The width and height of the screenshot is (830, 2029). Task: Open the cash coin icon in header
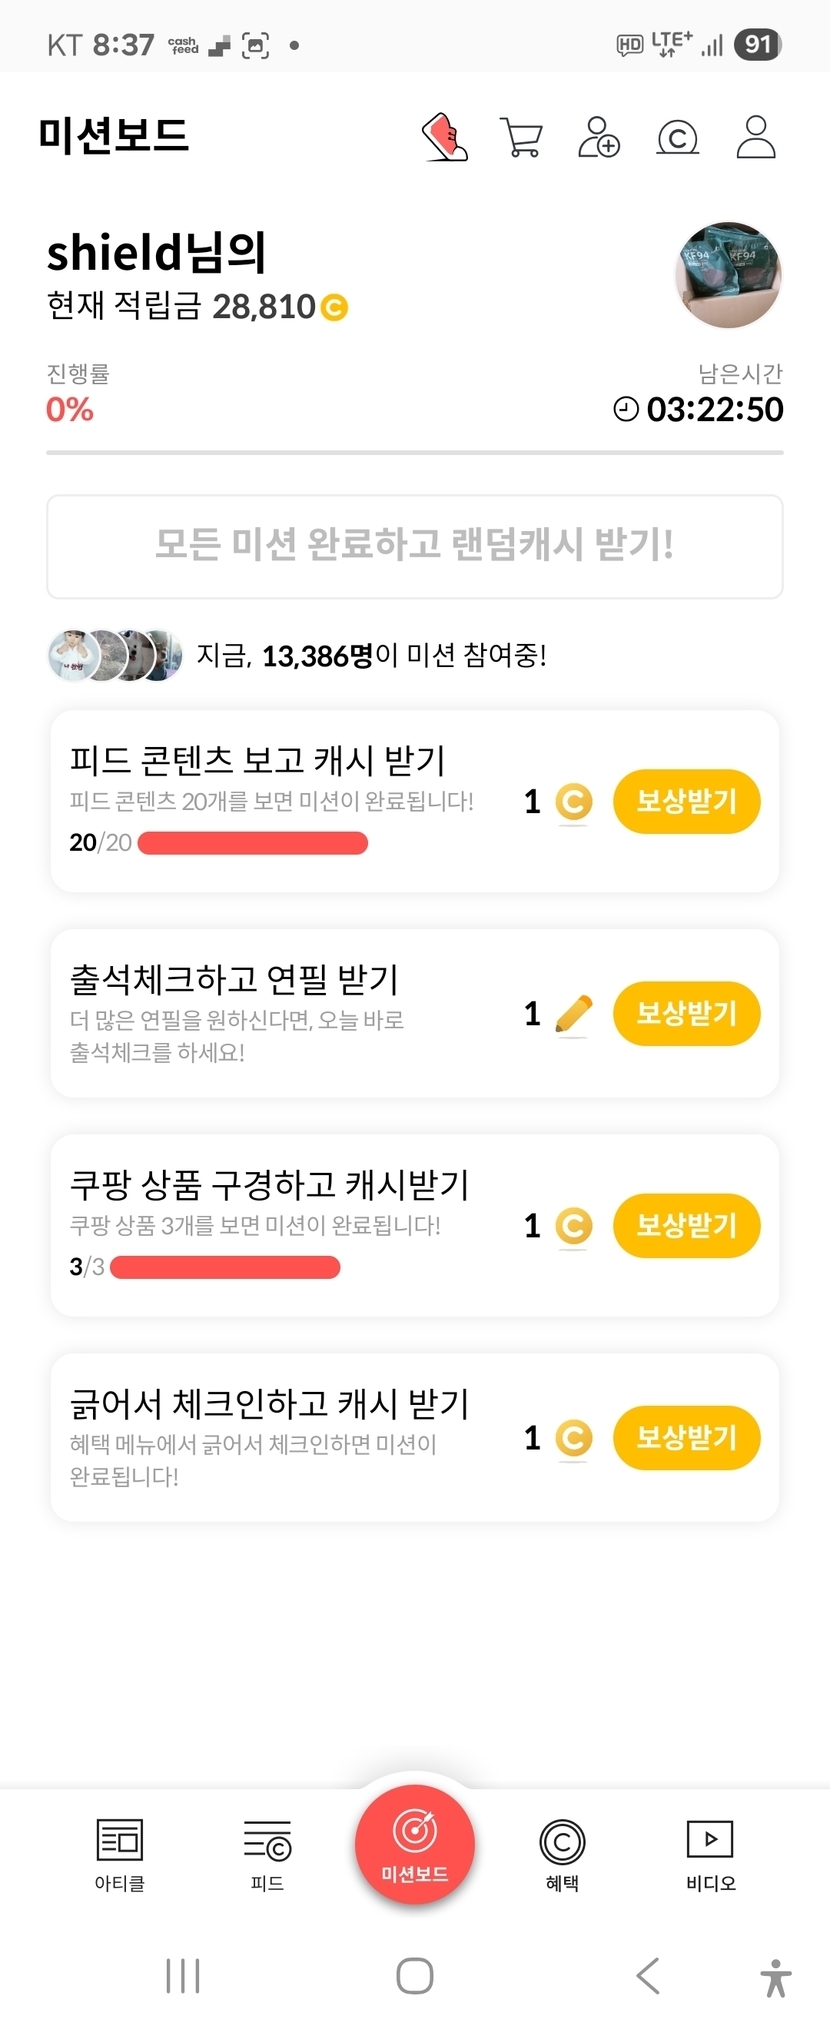(x=677, y=137)
